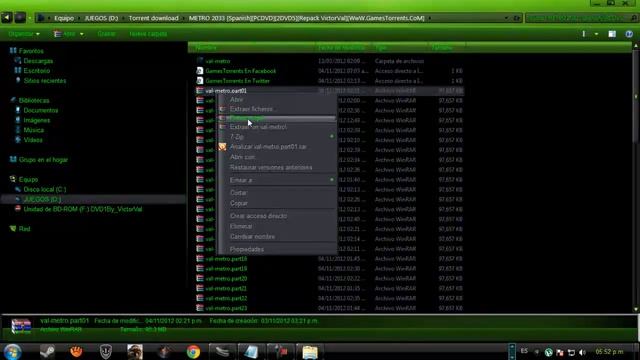The image size is (640, 360).
Task: Click the Nueva carpeta button
Action: (148, 34)
